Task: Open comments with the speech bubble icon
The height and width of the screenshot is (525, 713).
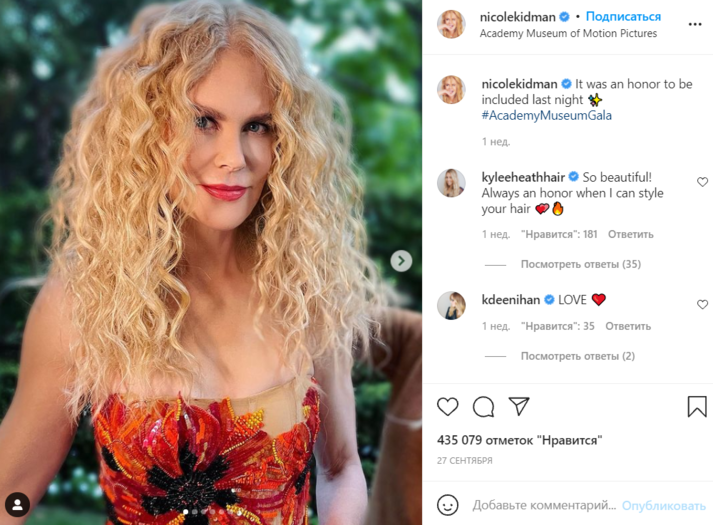Action: (x=483, y=406)
